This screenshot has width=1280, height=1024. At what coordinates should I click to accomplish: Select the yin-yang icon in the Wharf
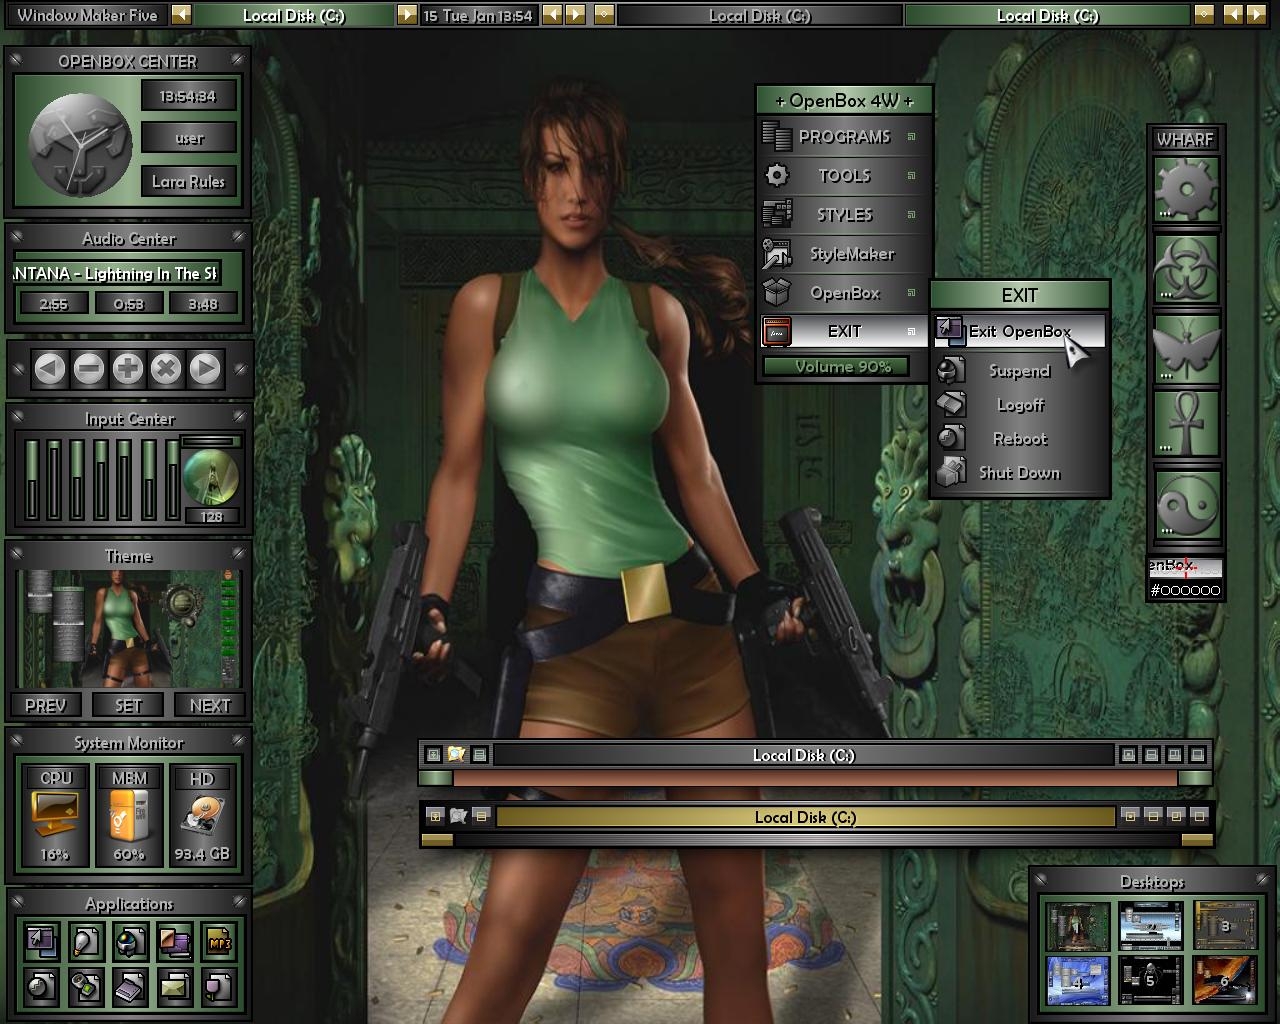pos(1187,503)
